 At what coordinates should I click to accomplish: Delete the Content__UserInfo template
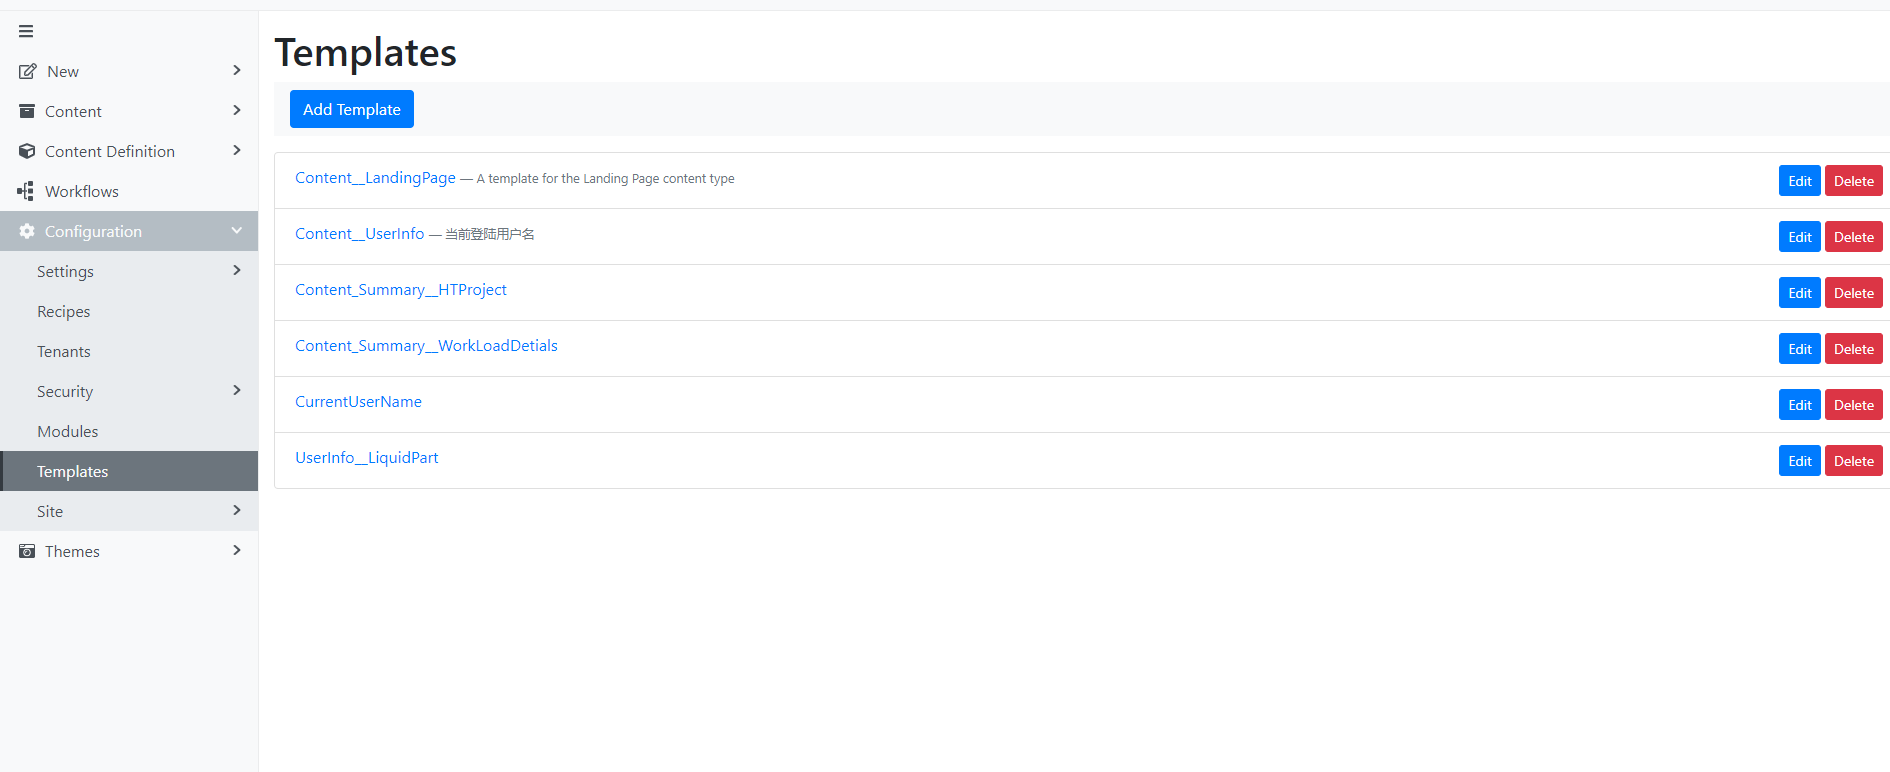pyautogui.click(x=1854, y=237)
